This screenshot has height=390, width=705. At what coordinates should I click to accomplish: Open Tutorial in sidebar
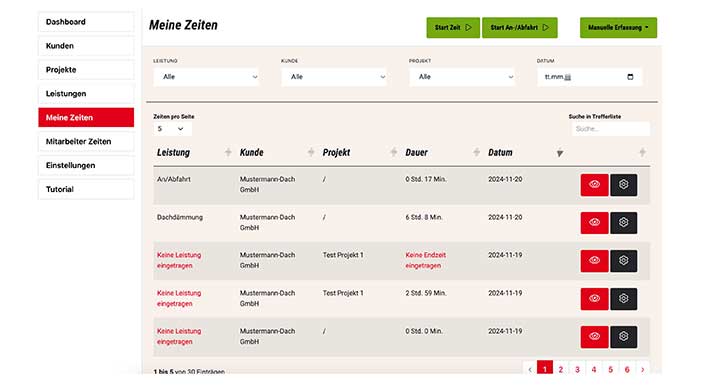click(86, 189)
